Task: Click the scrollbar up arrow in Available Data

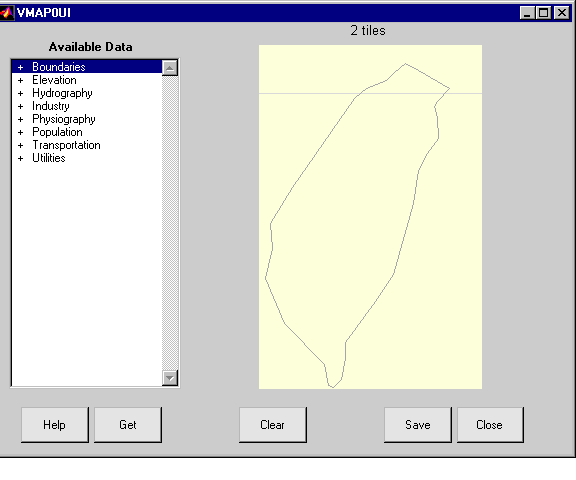Action: pyautogui.click(x=170, y=68)
